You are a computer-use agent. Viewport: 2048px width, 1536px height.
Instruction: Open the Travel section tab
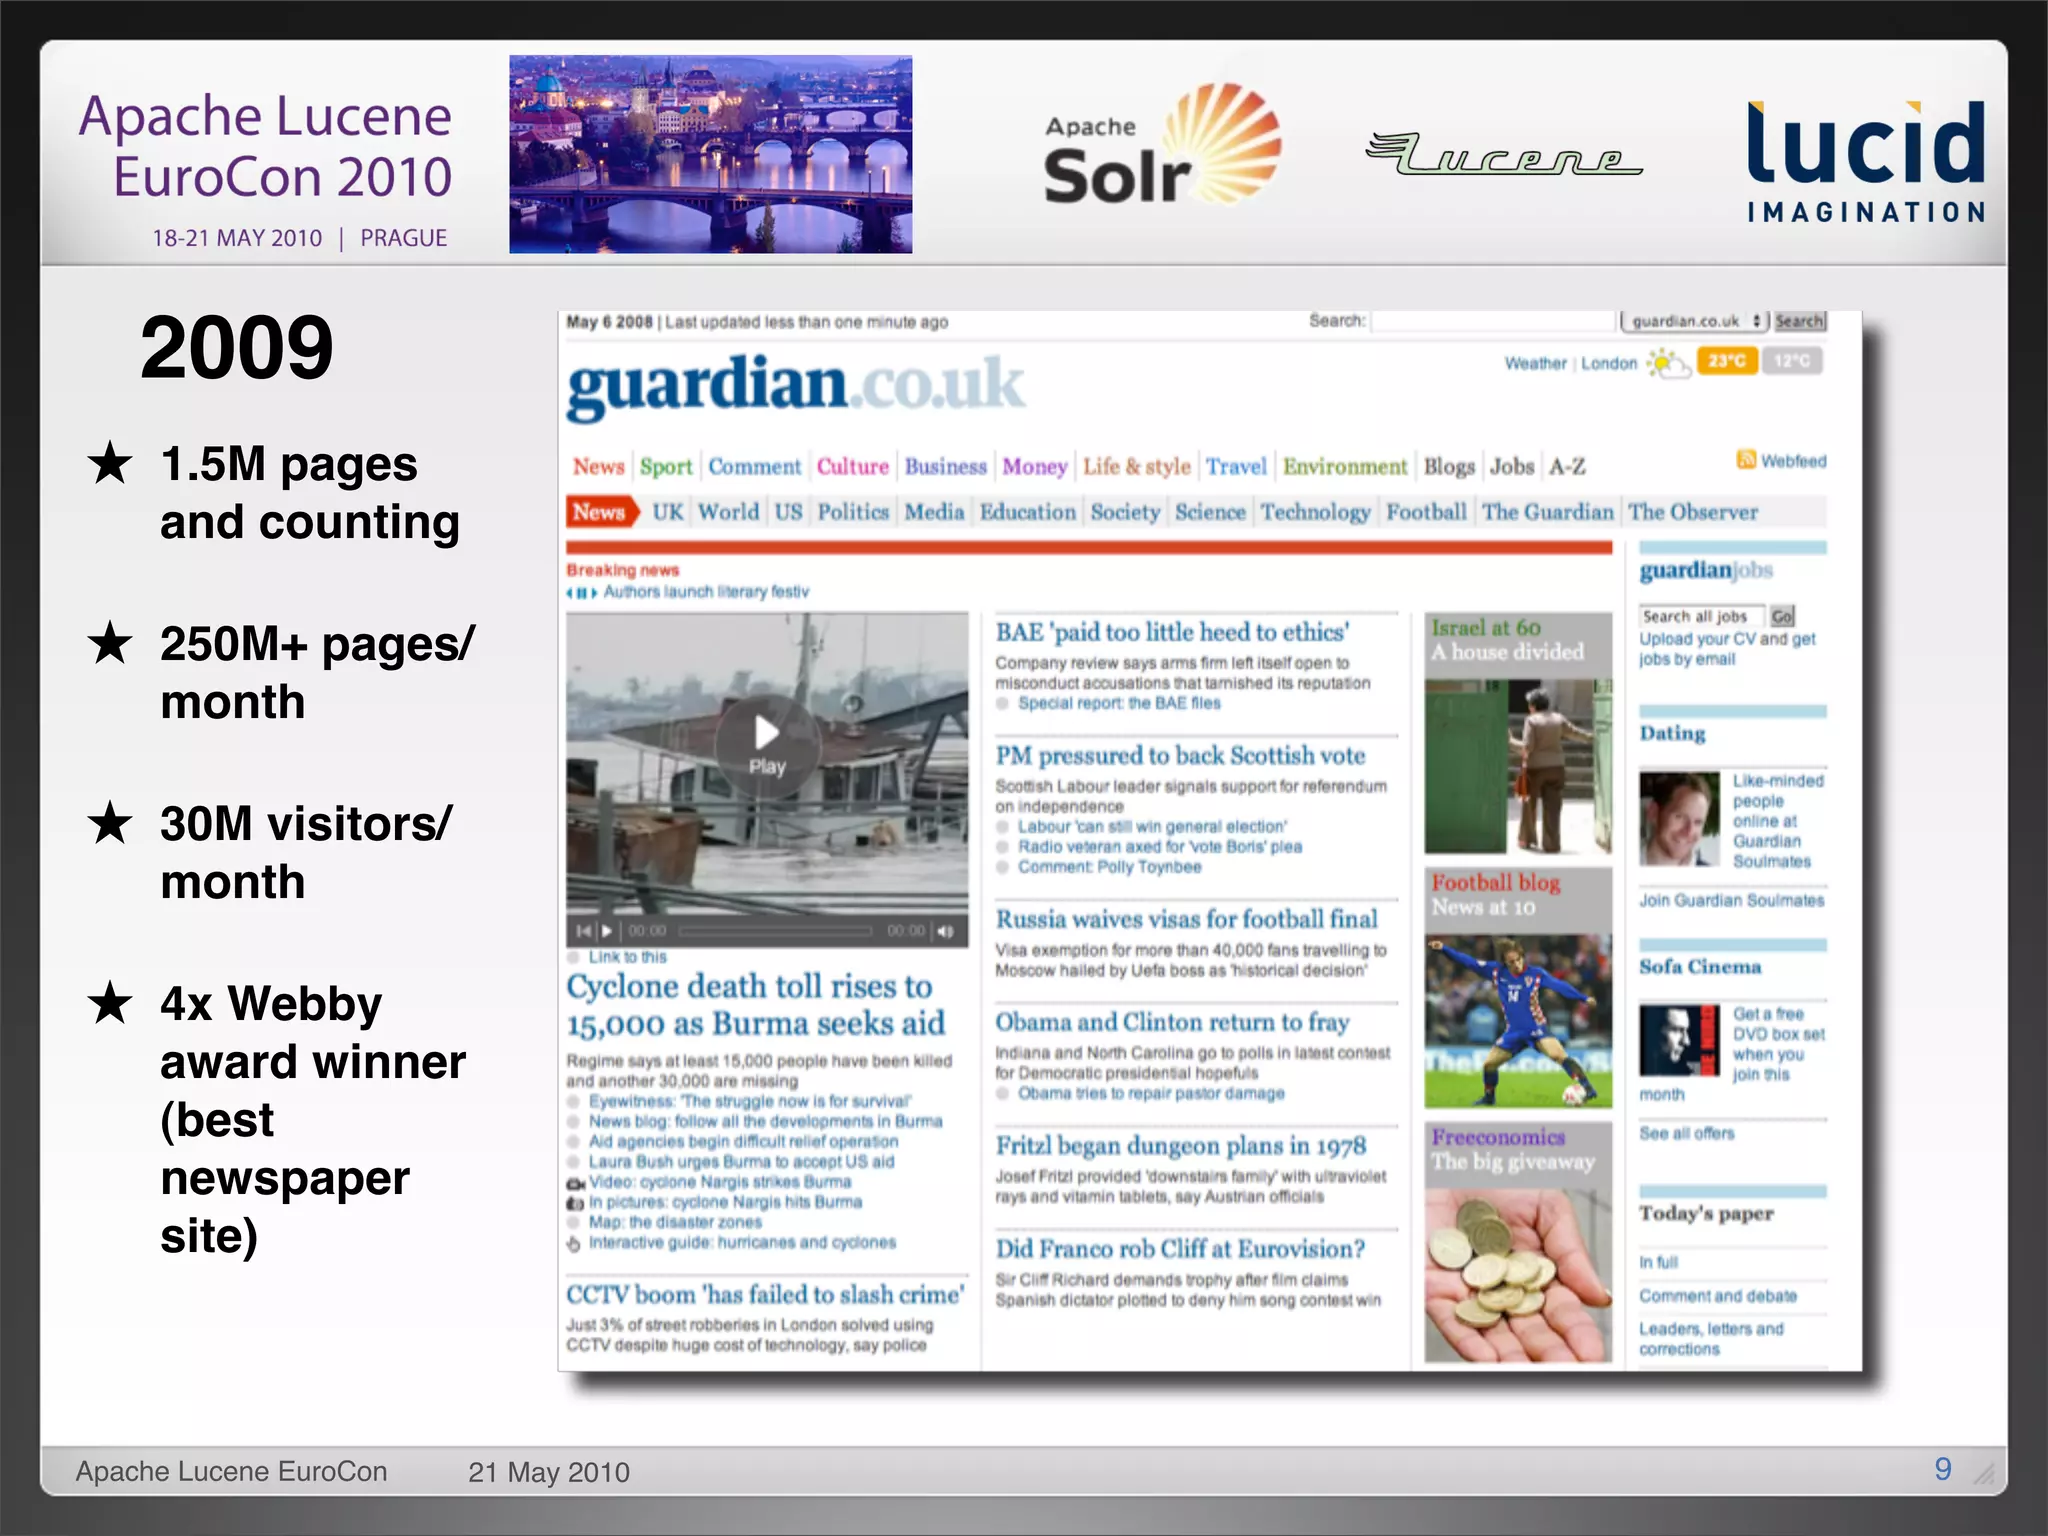click(x=1236, y=467)
